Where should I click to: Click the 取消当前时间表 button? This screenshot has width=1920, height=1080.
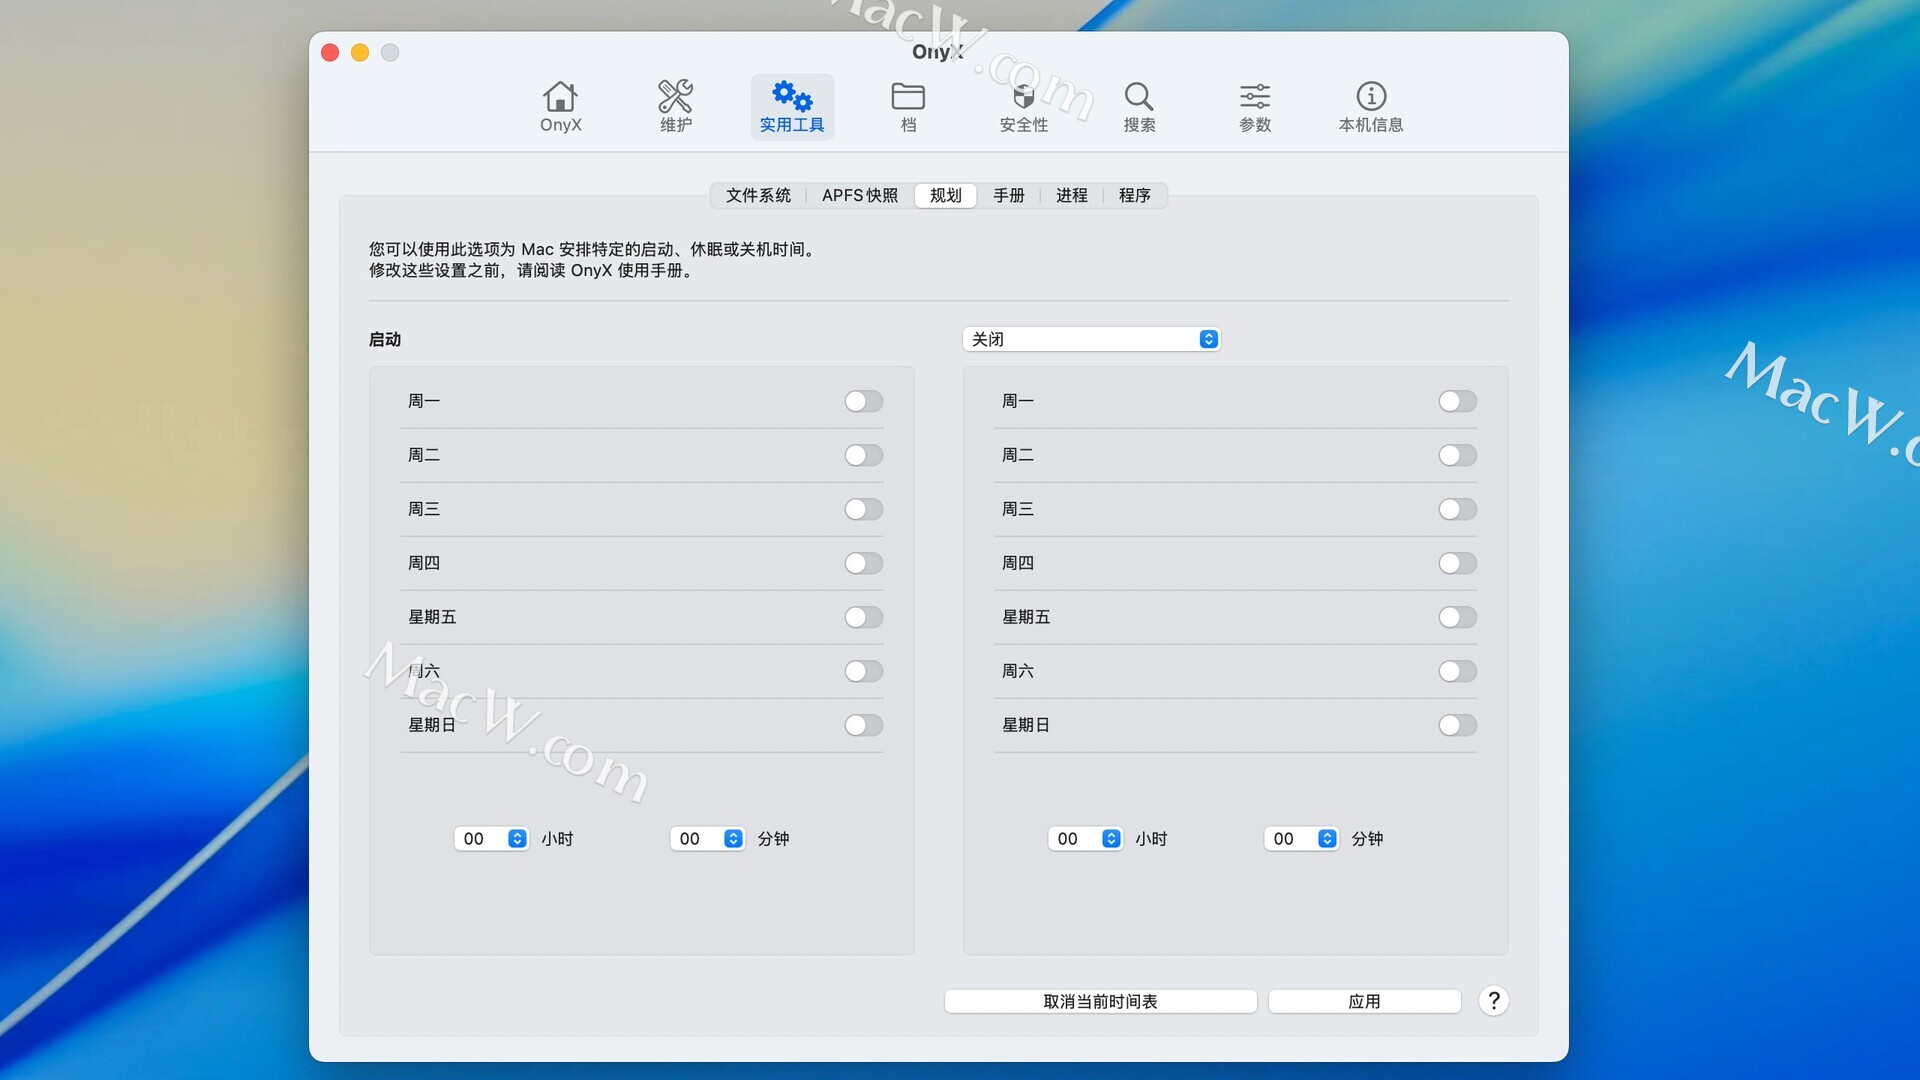click(1100, 1001)
